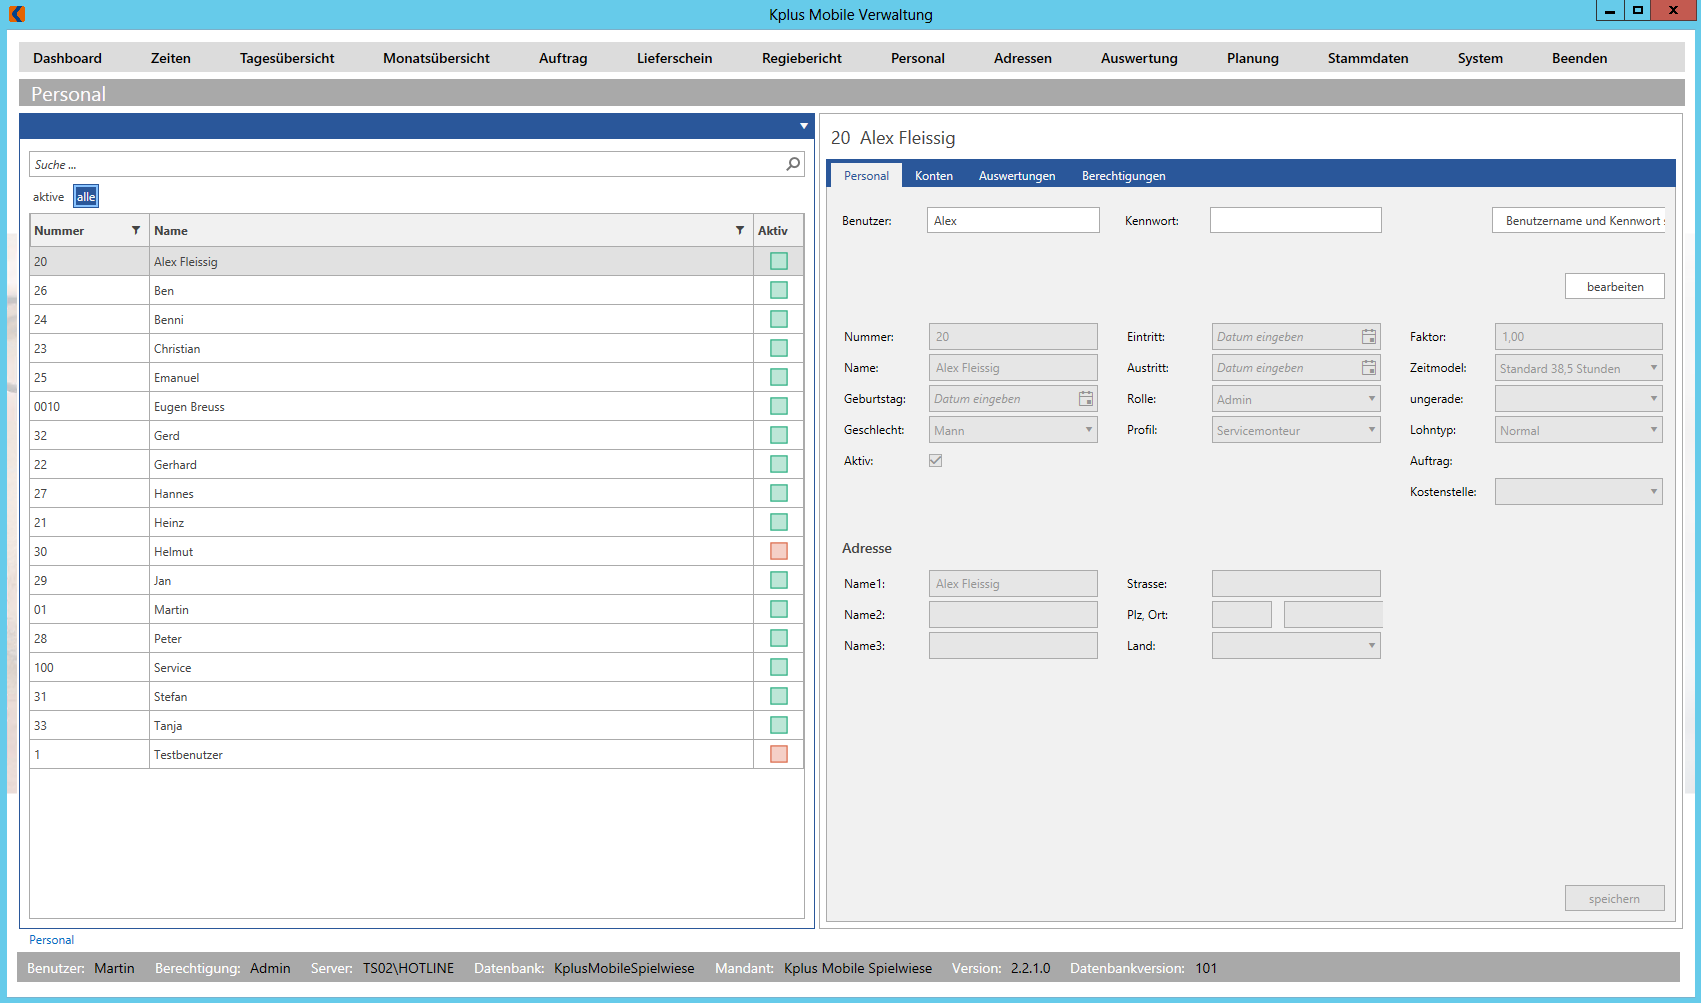Select the Personal tab in details panel
Screen dimensions: 1701x1003
pyautogui.click(x=866, y=176)
